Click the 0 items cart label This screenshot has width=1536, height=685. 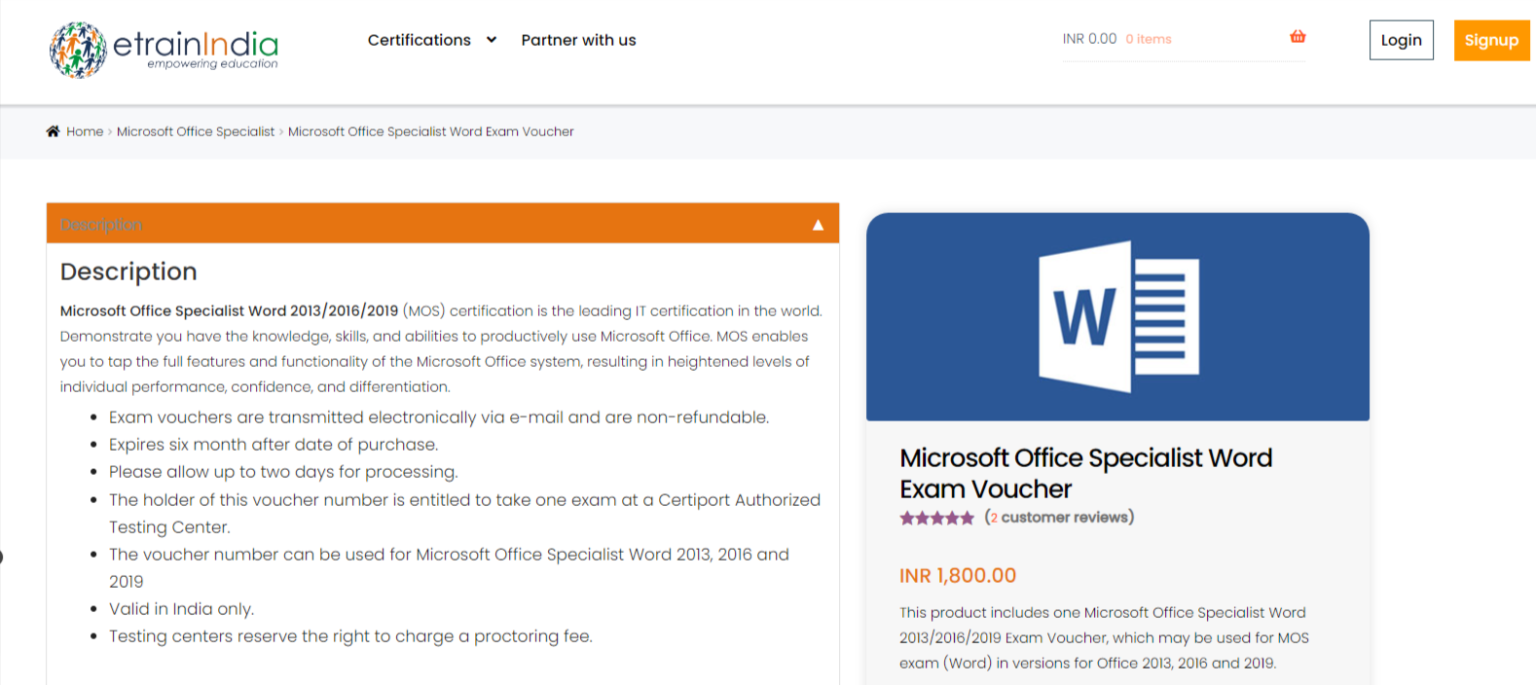(1147, 38)
